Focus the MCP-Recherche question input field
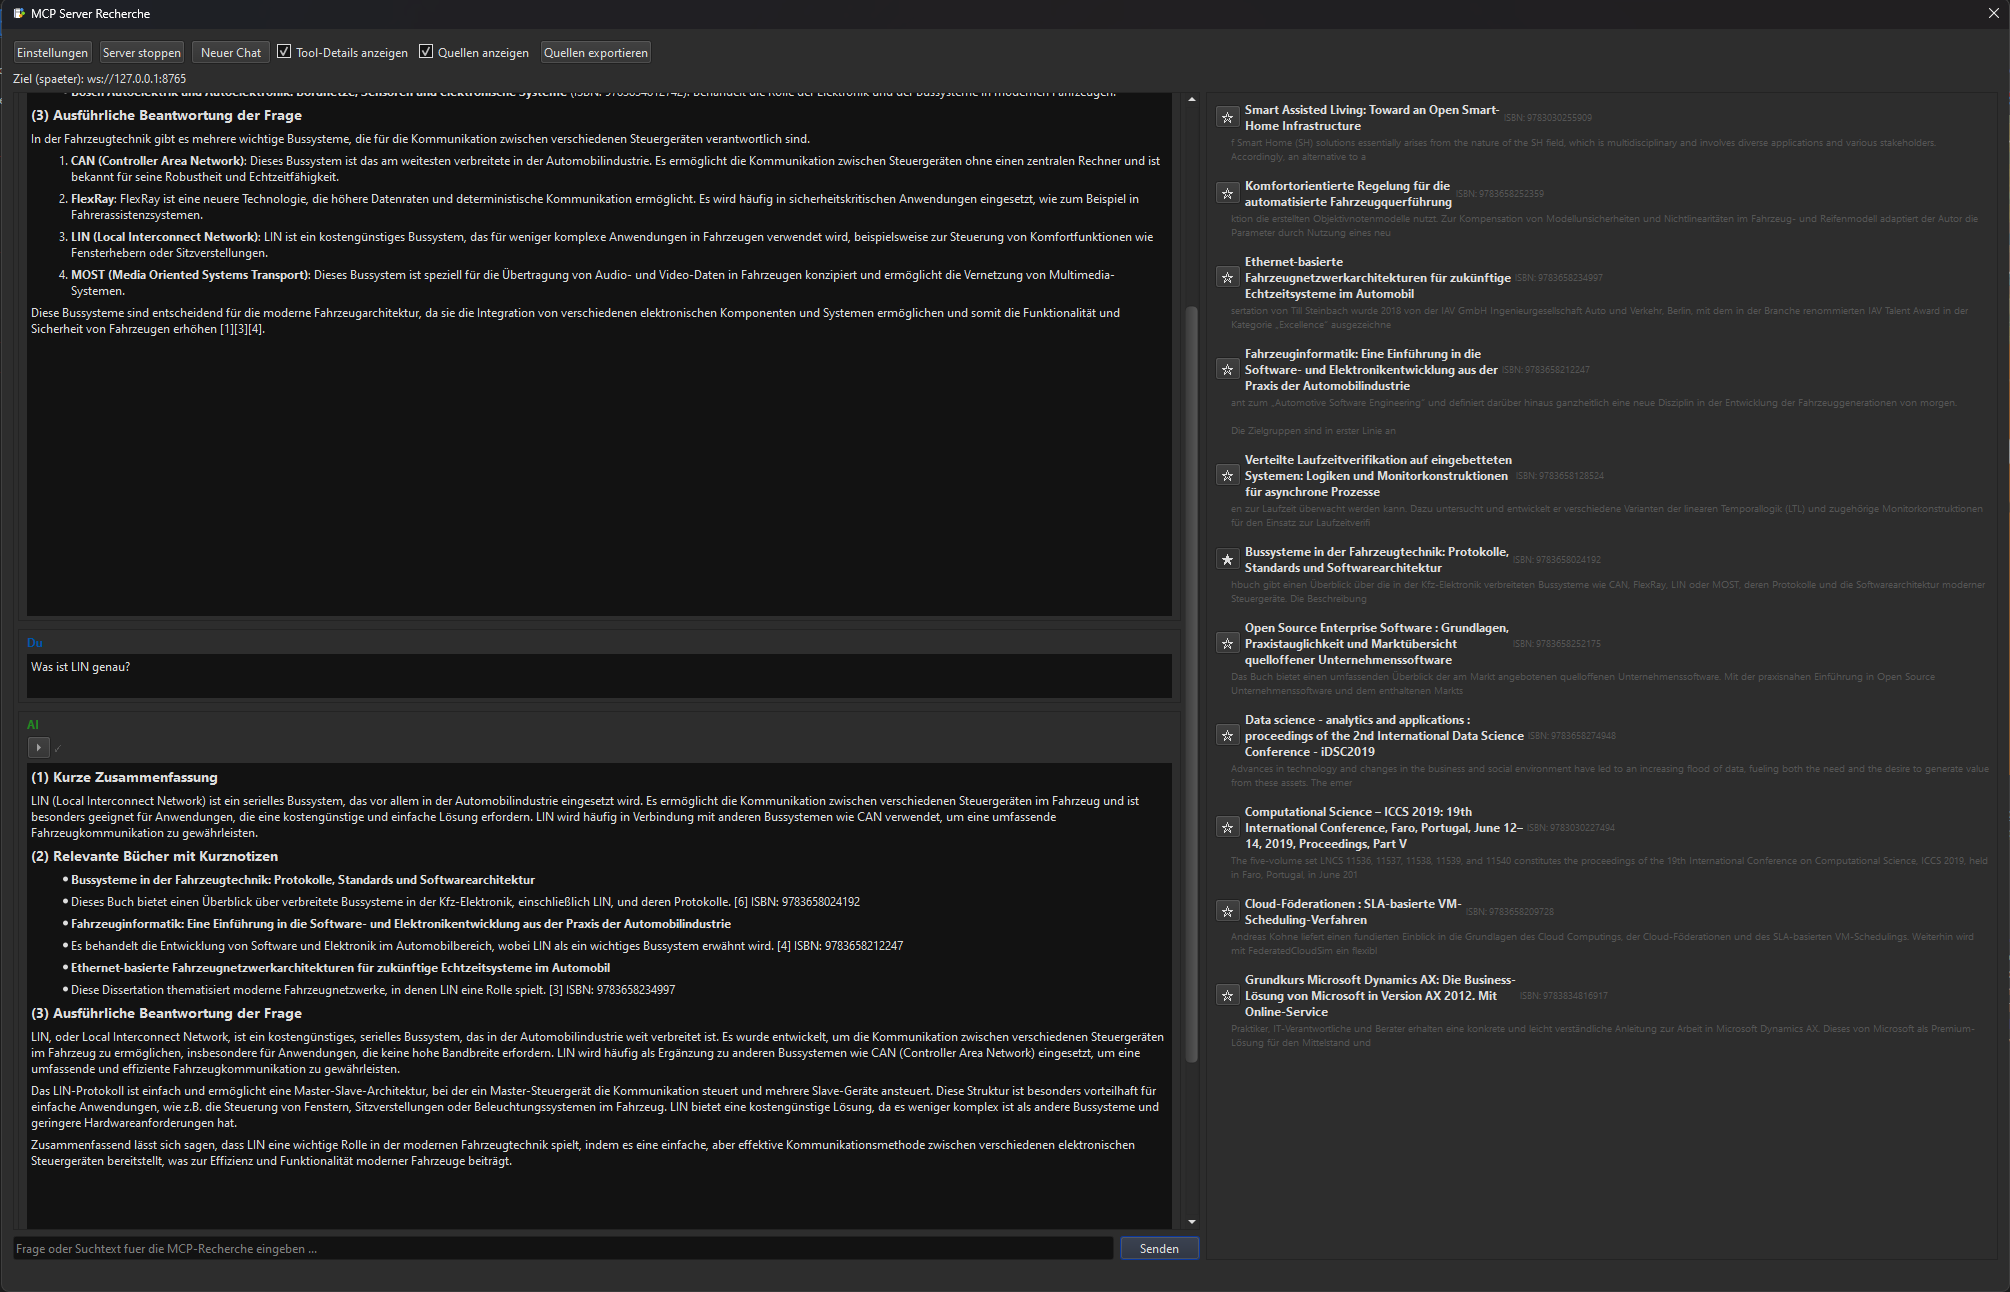This screenshot has width=2010, height=1292. [x=562, y=1248]
